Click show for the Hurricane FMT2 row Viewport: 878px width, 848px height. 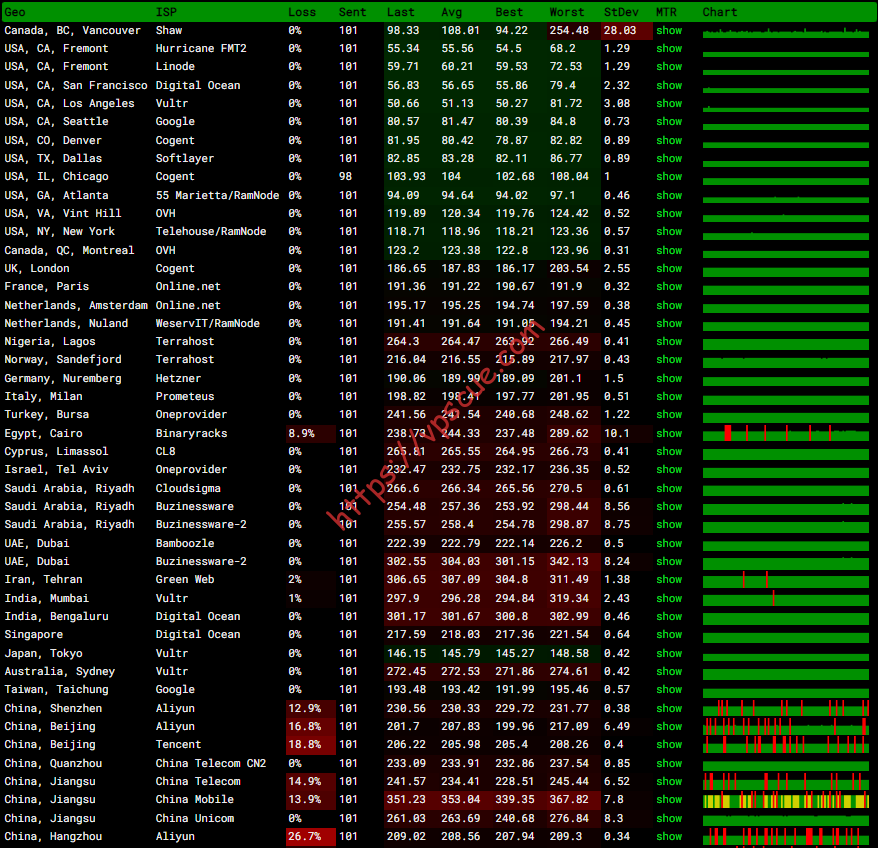(x=669, y=48)
